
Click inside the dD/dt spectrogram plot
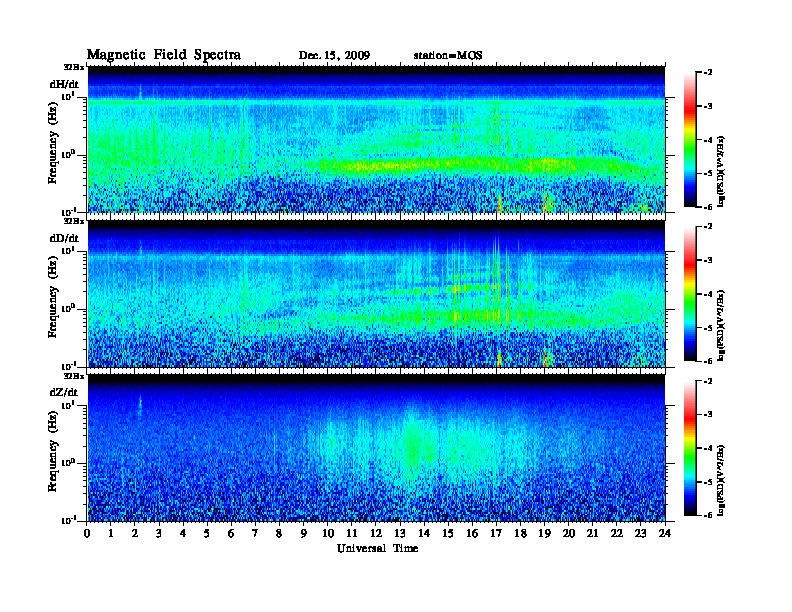pyautogui.click(x=376, y=294)
